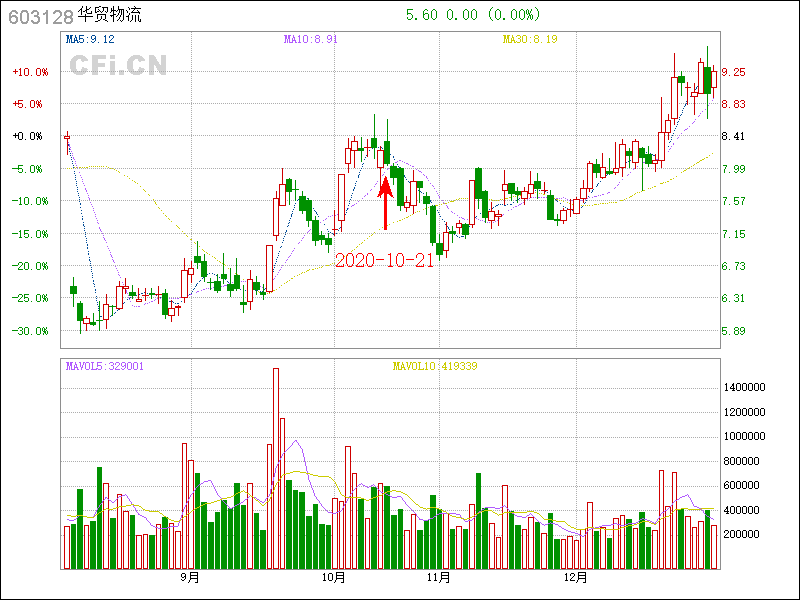Click the MA10:8.91 legend label

[x=311, y=40]
